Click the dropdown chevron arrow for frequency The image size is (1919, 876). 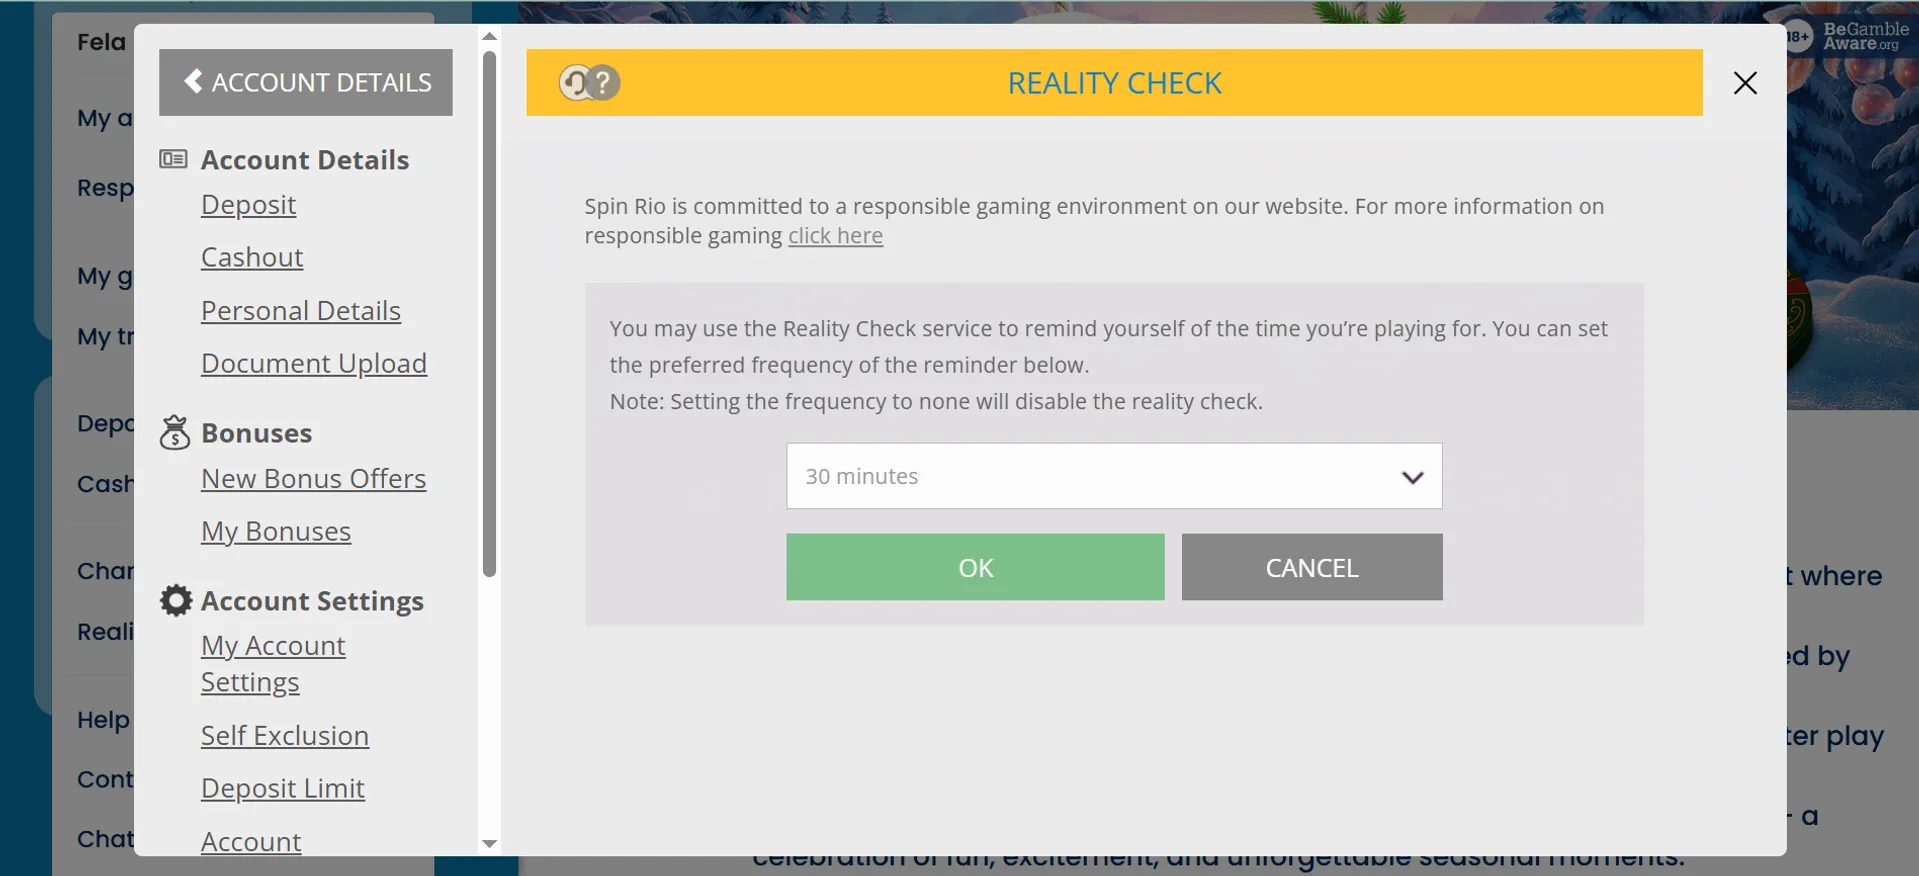tap(1412, 478)
